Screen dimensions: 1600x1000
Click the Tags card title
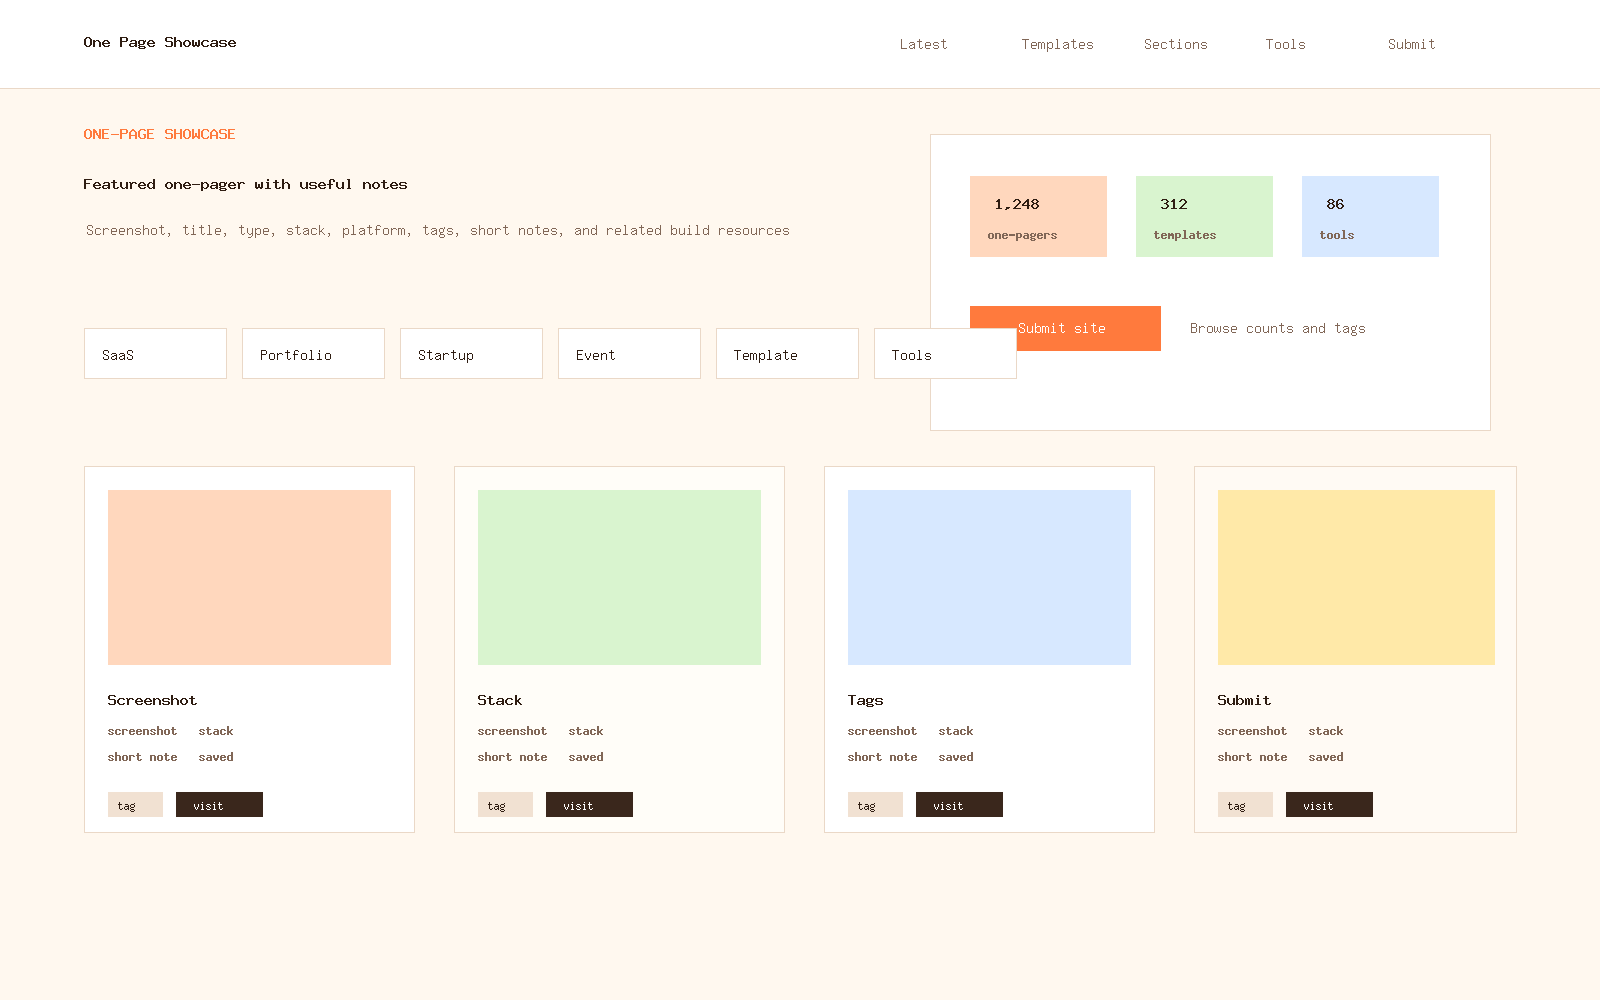point(865,700)
